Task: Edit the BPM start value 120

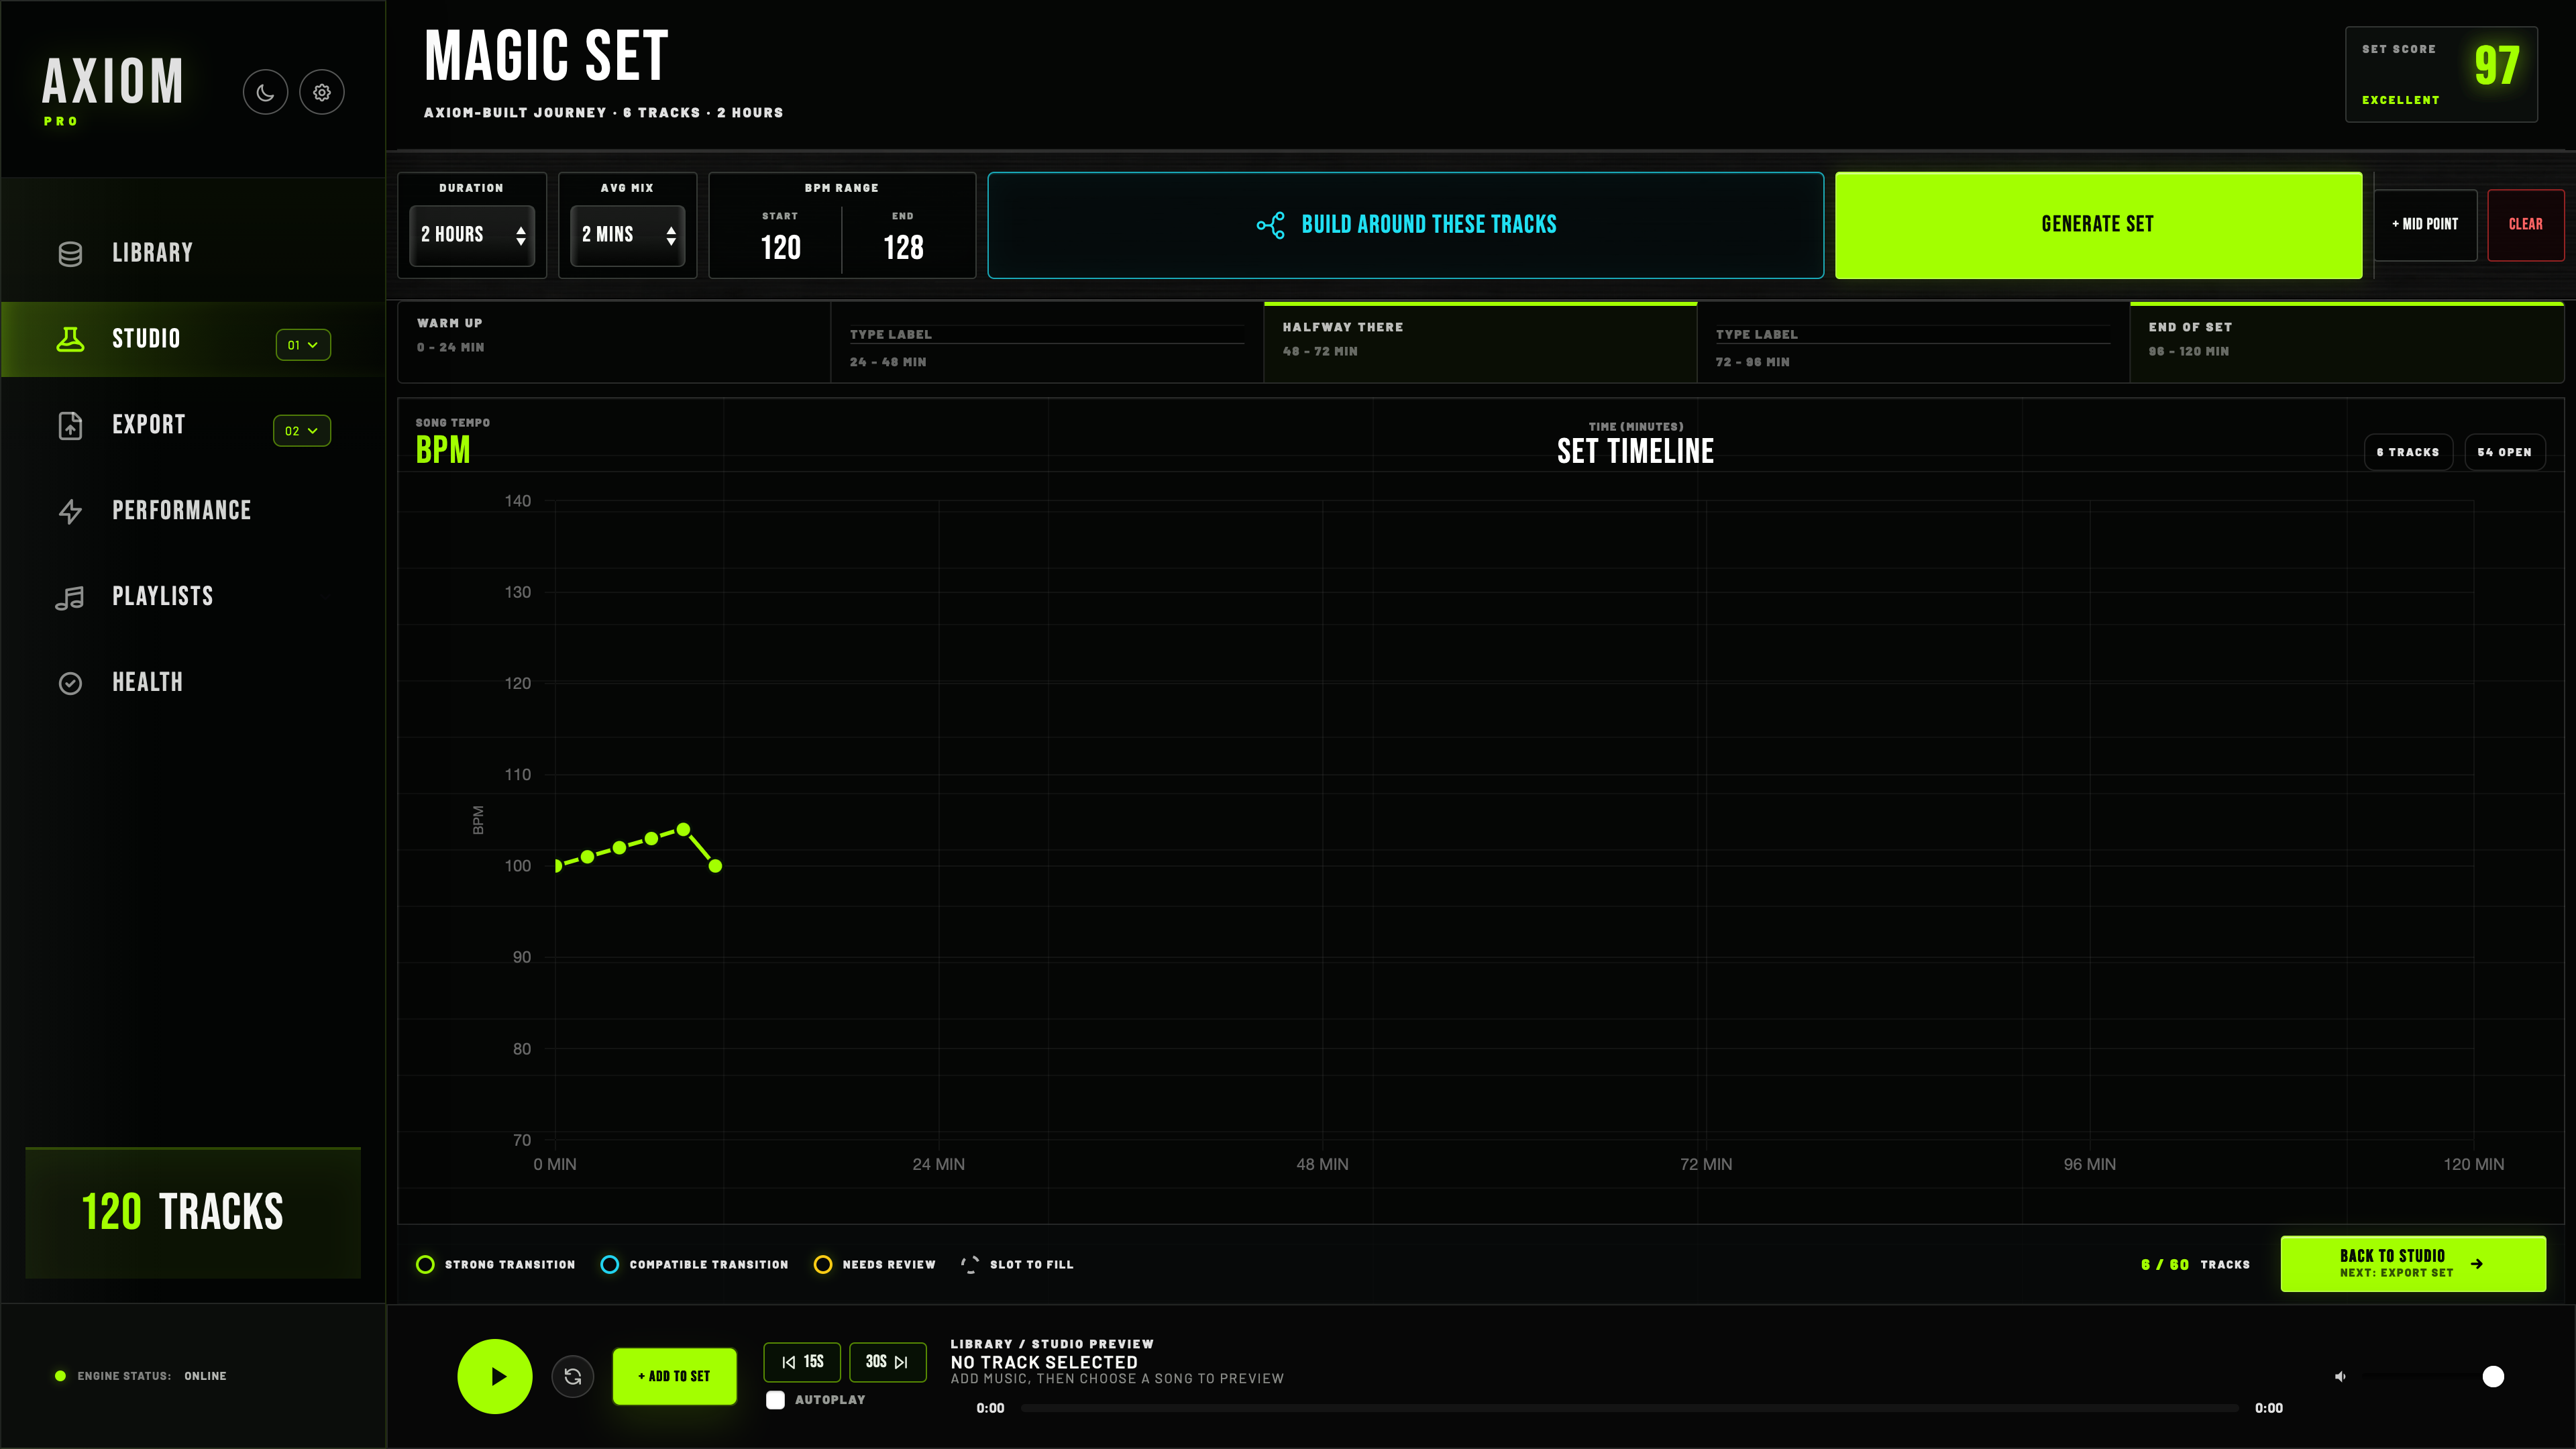Action: (x=781, y=248)
